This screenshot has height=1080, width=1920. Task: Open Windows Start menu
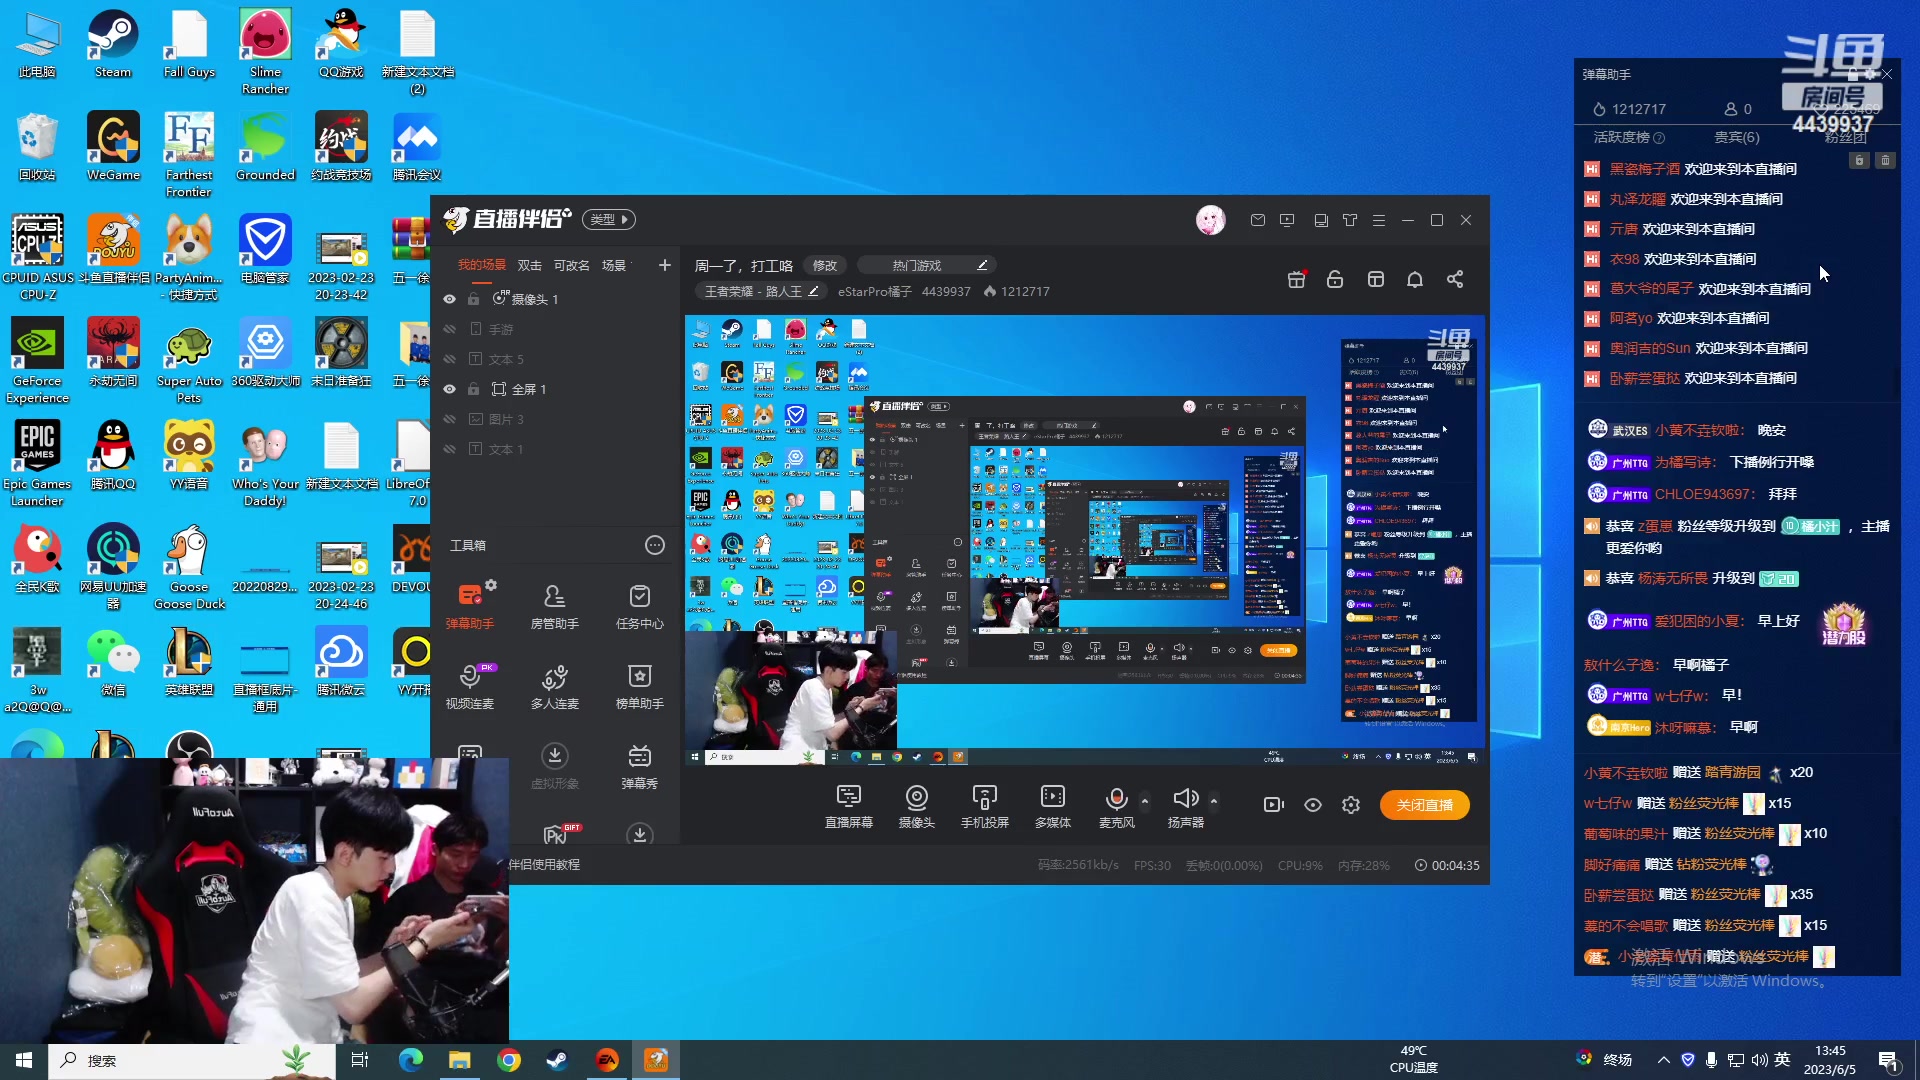[x=24, y=1060]
